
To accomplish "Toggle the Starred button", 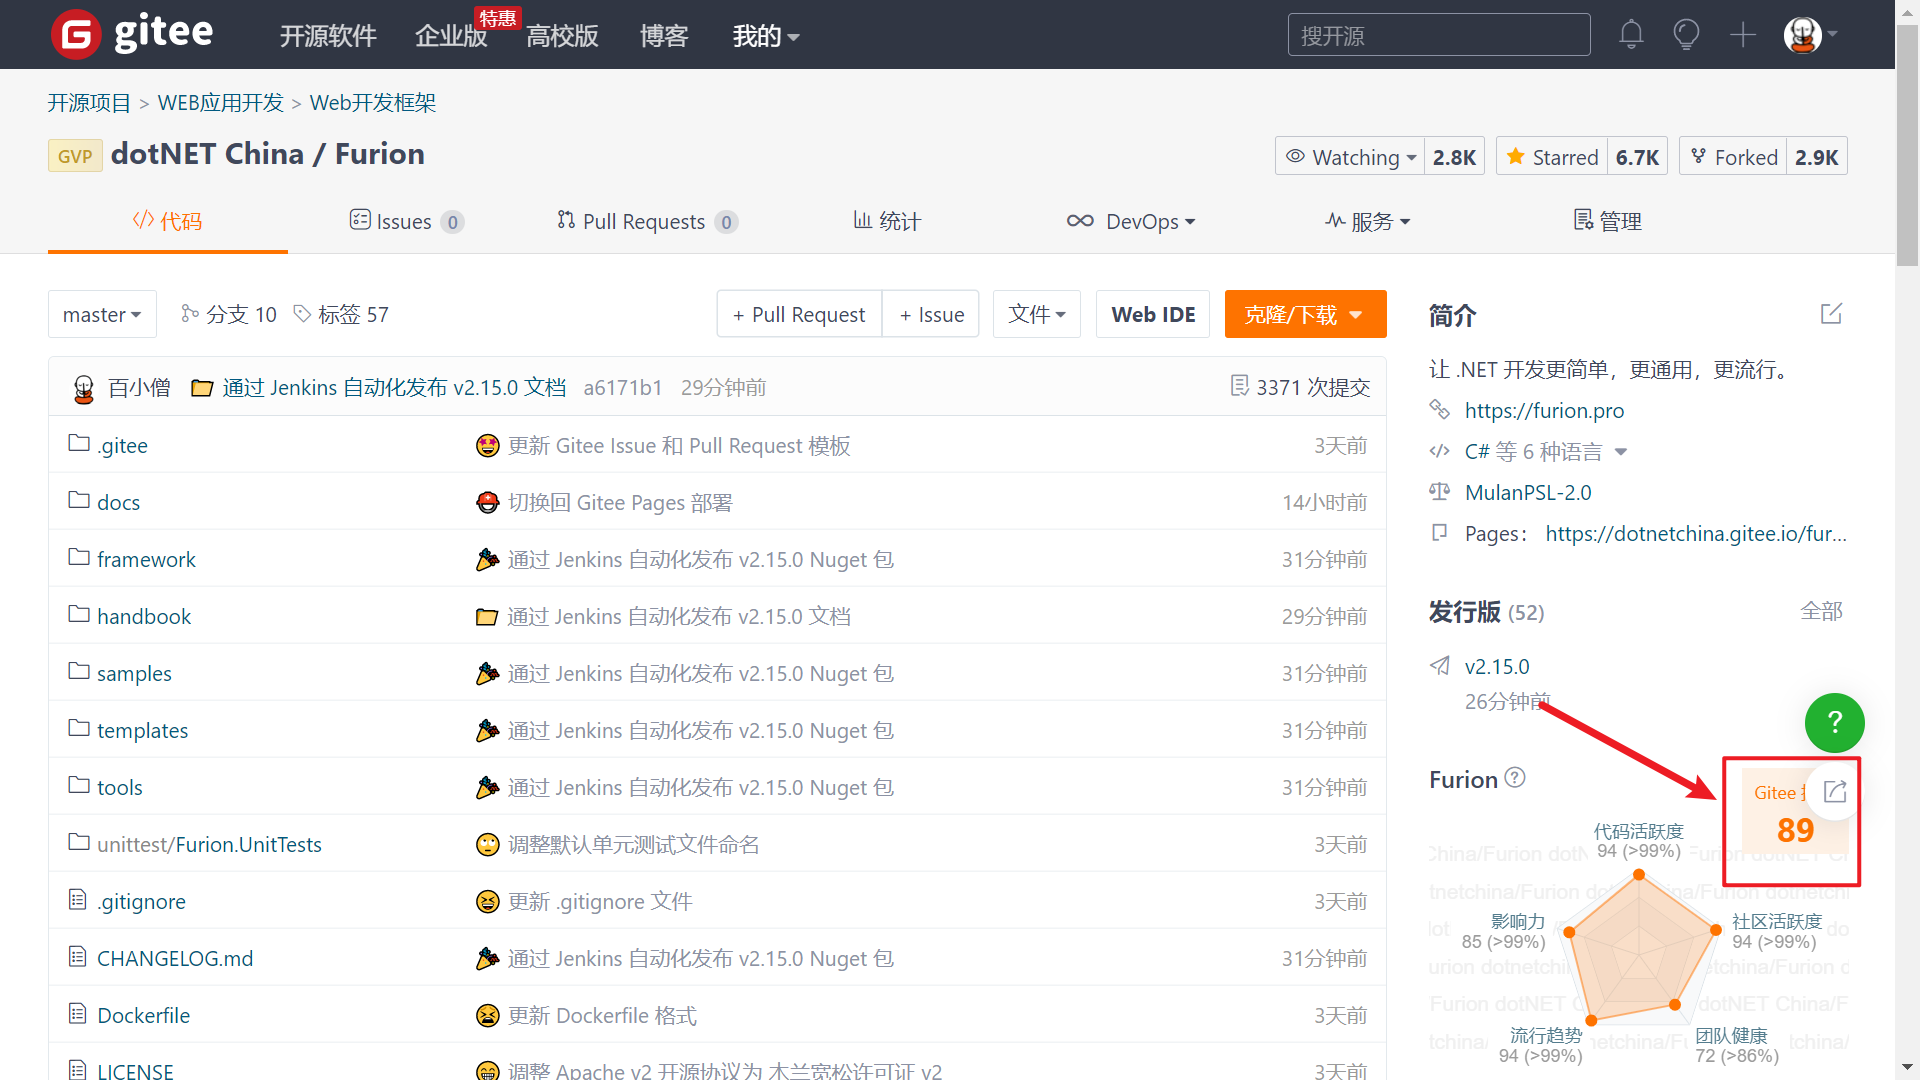I will (1552, 157).
